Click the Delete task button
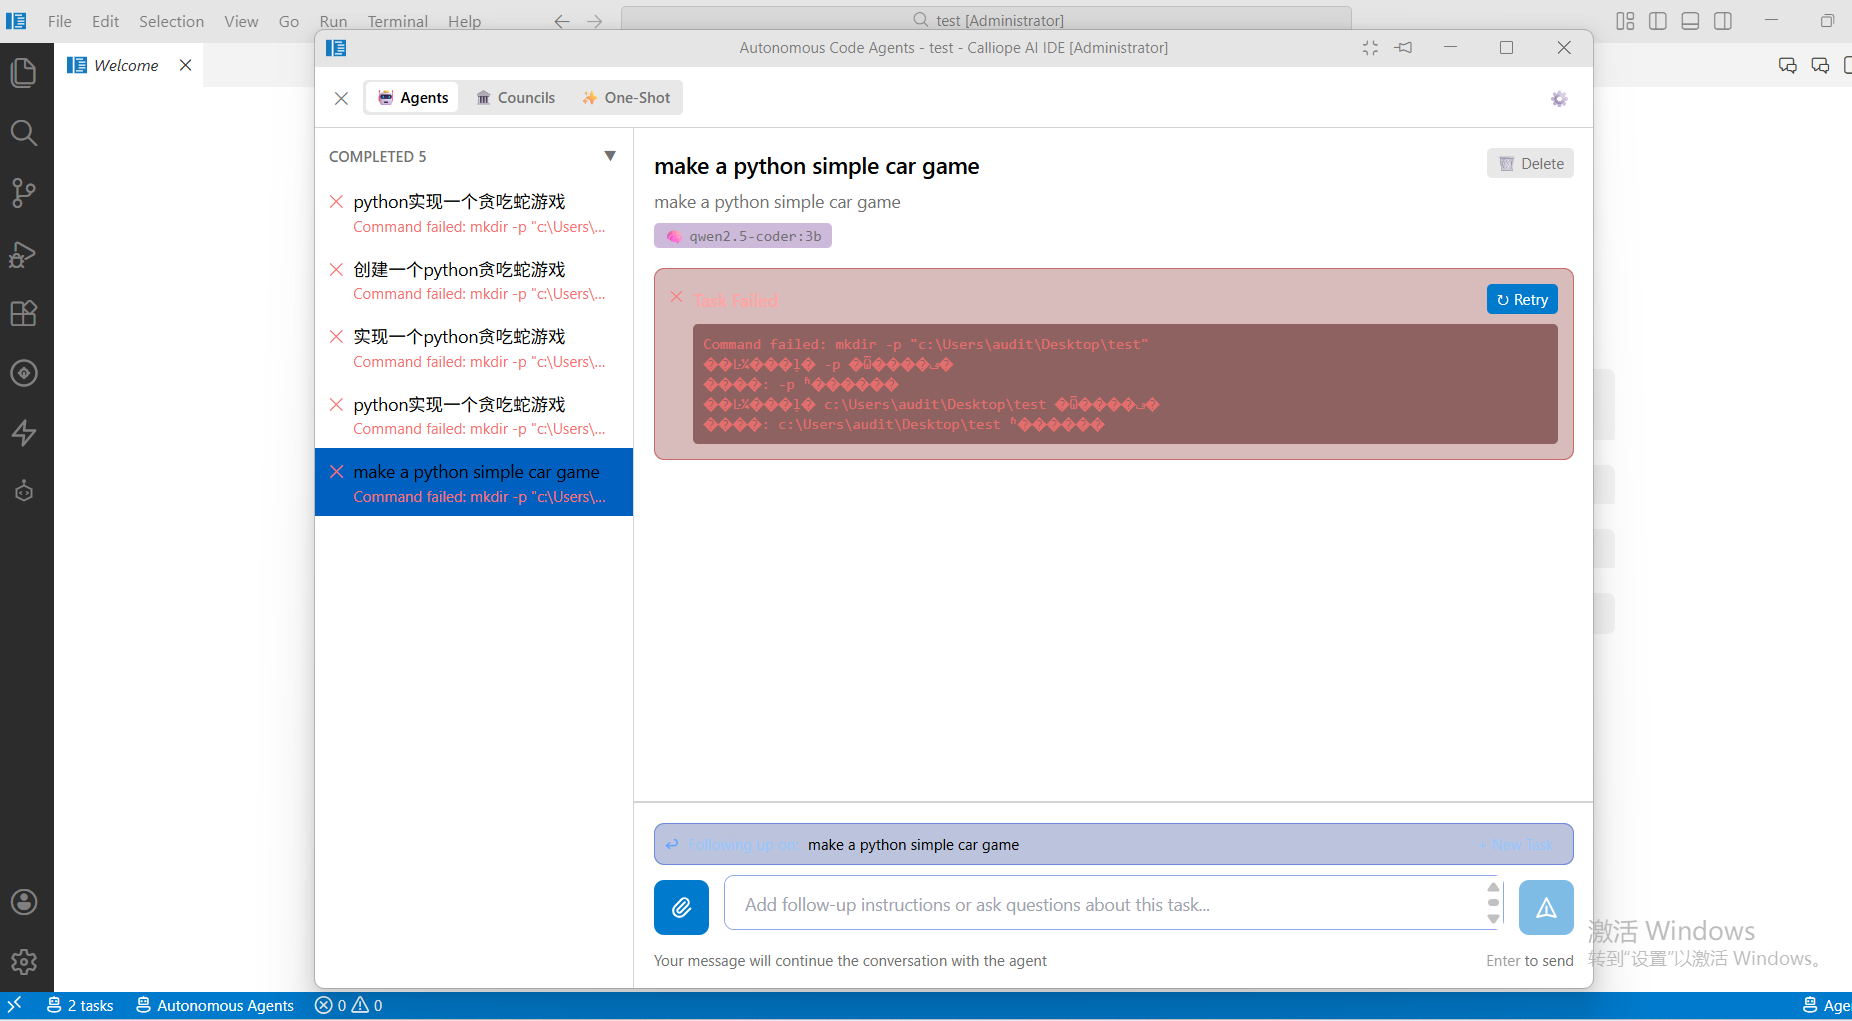 click(x=1530, y=163)
